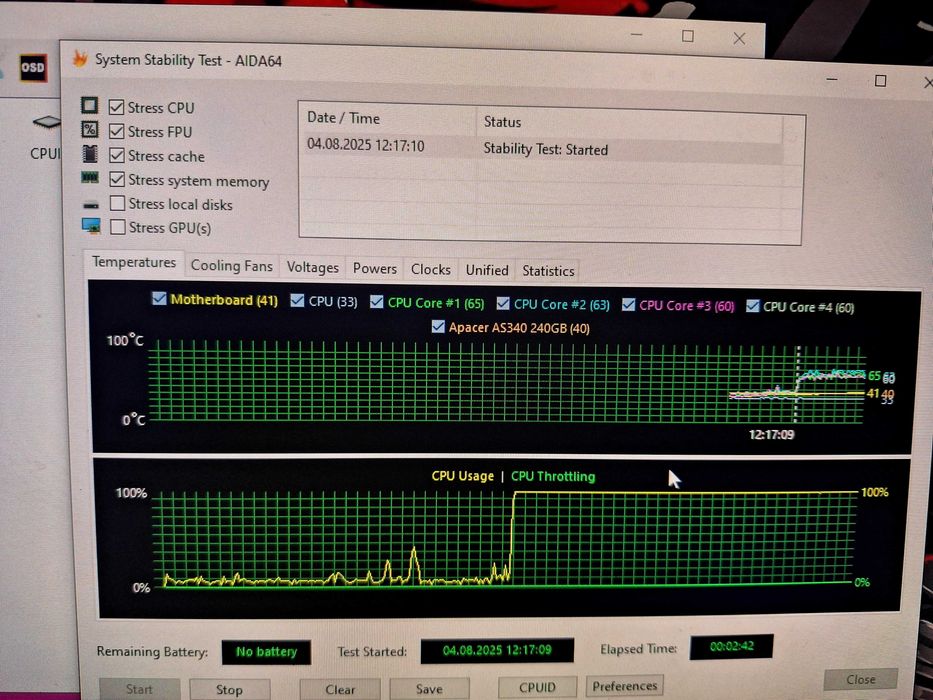
Task: Uncheck Stress CPU checkbox
Action: (x=117, y=107)
